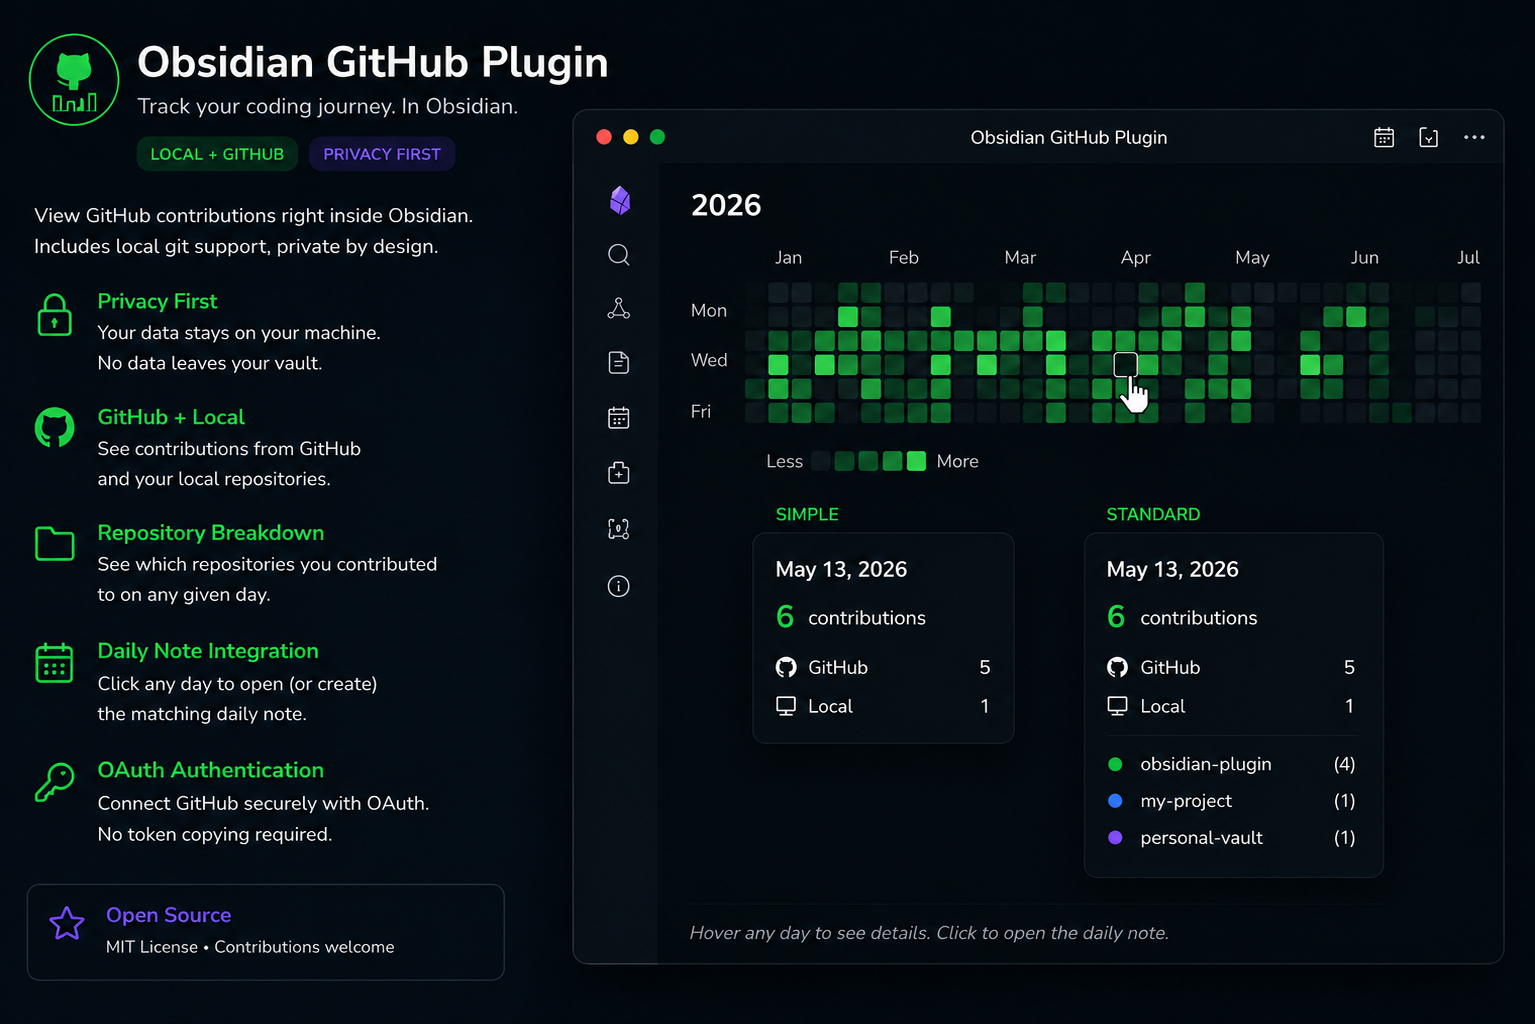Click the purple Obsidian logo in the sidebar
This screenshot has width=1535, height=1024.
pos(620,201)
